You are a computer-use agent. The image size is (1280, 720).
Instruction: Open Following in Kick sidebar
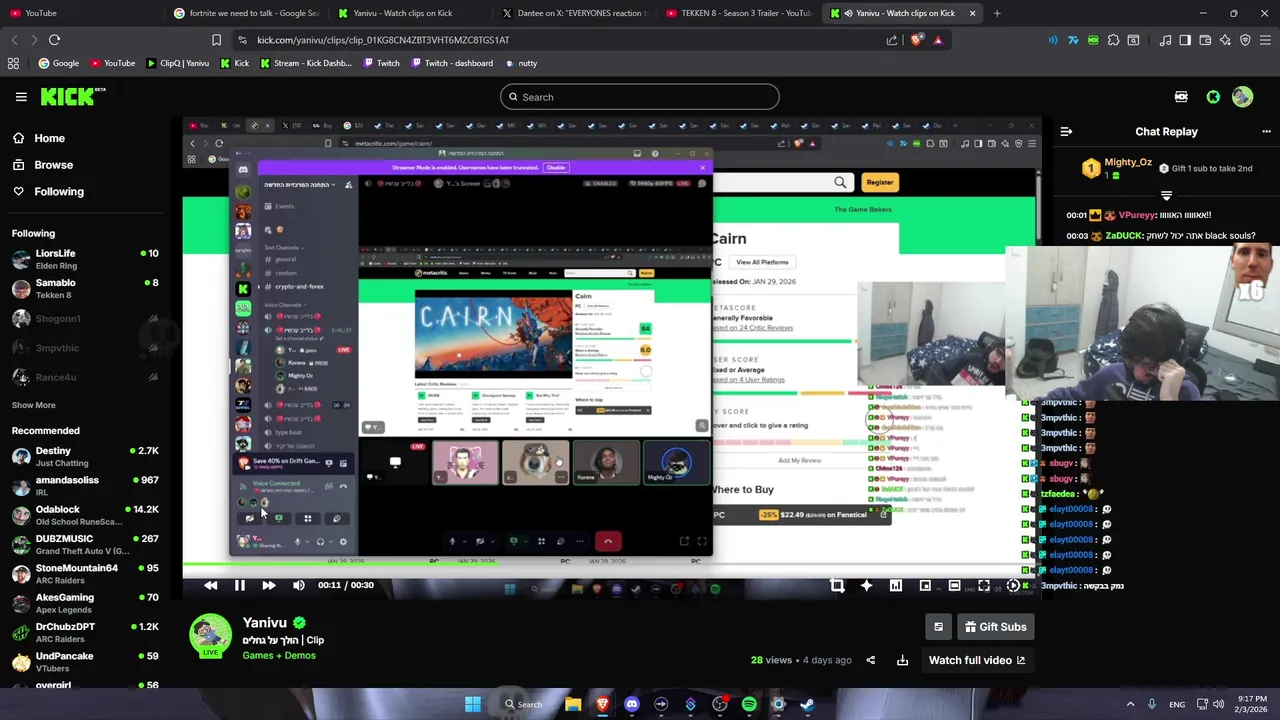pos(59,191)
